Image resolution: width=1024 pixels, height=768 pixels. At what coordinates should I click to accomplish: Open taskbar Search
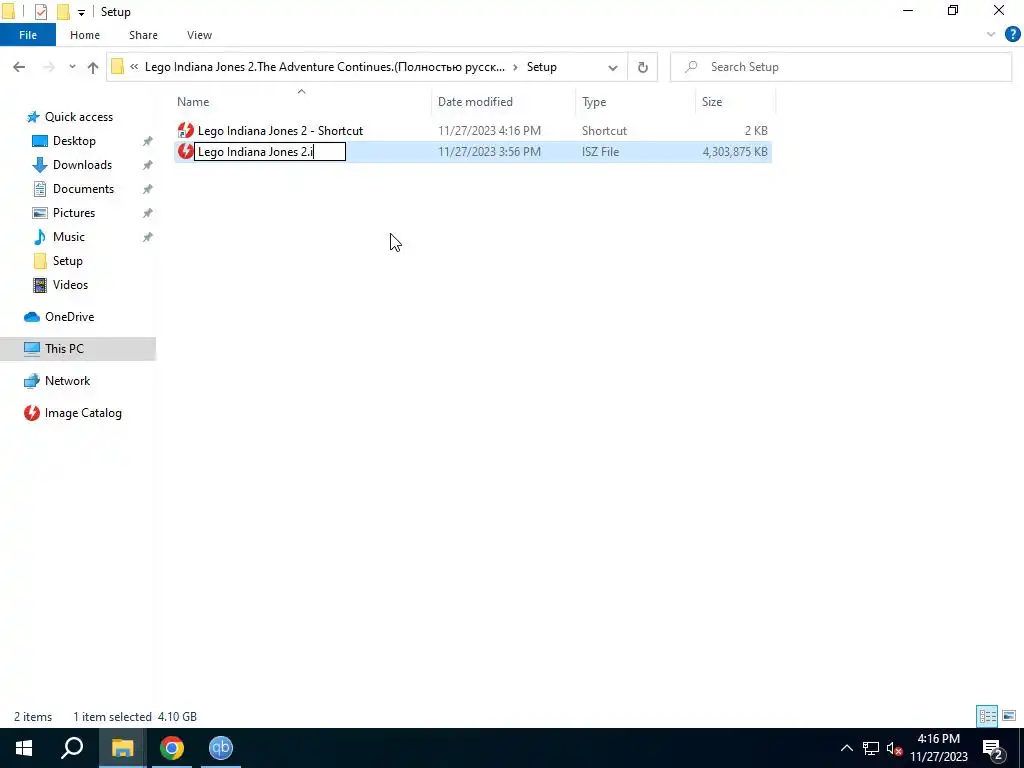click(x=72, y=748)
